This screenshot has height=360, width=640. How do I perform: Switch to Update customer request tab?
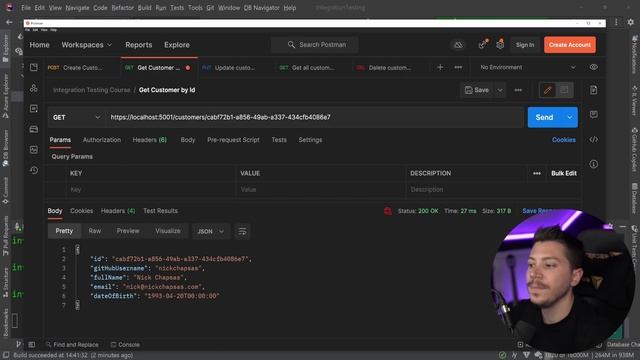[x=229, y=68]
